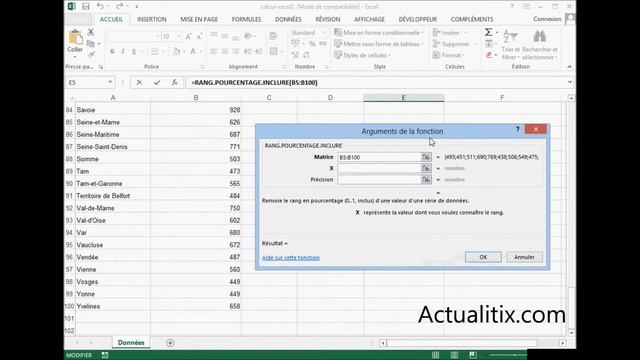Click the Redo arrow icon
Screen dimensions: 640x360
pyautogui.click(x=119, y=7)
